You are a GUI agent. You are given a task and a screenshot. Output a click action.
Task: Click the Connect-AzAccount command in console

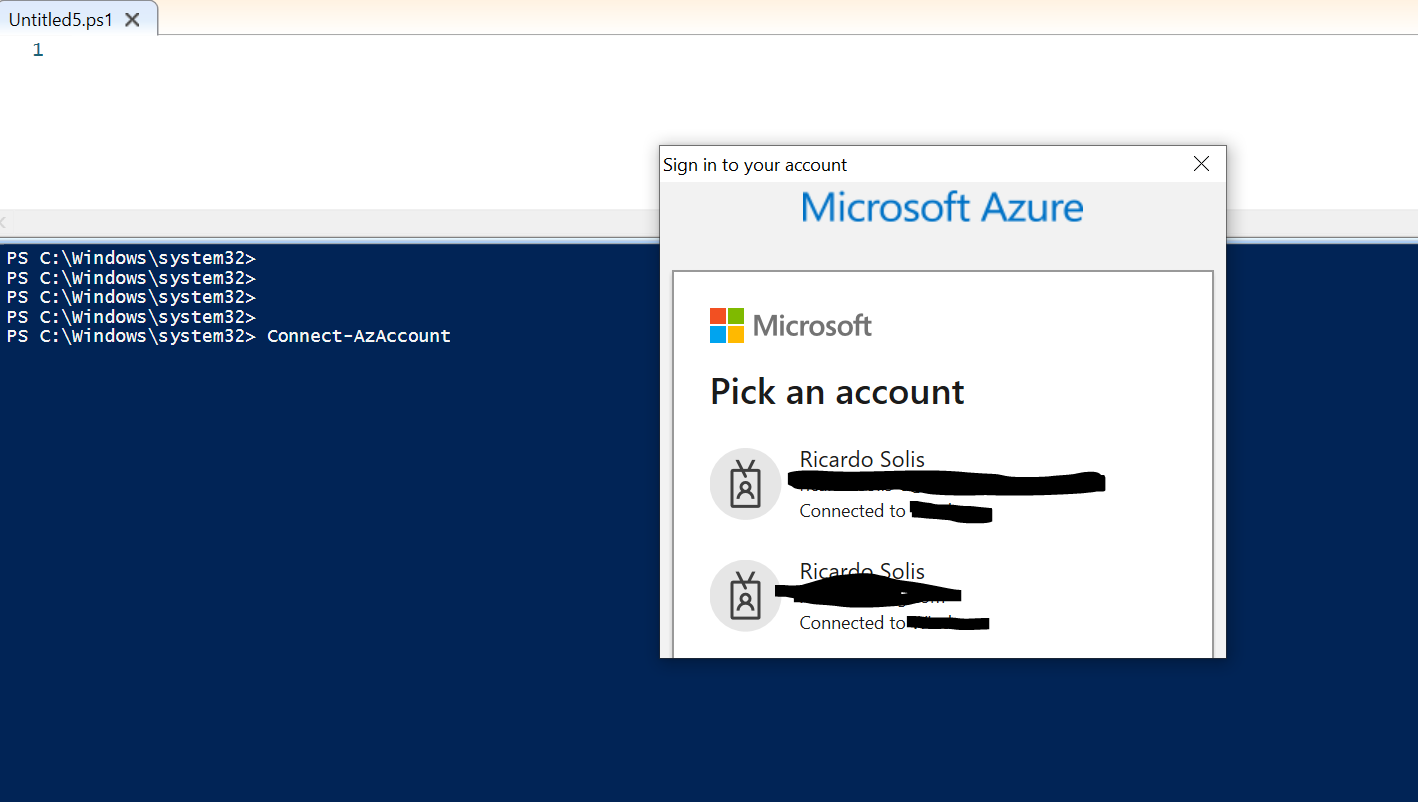[359, 336]
